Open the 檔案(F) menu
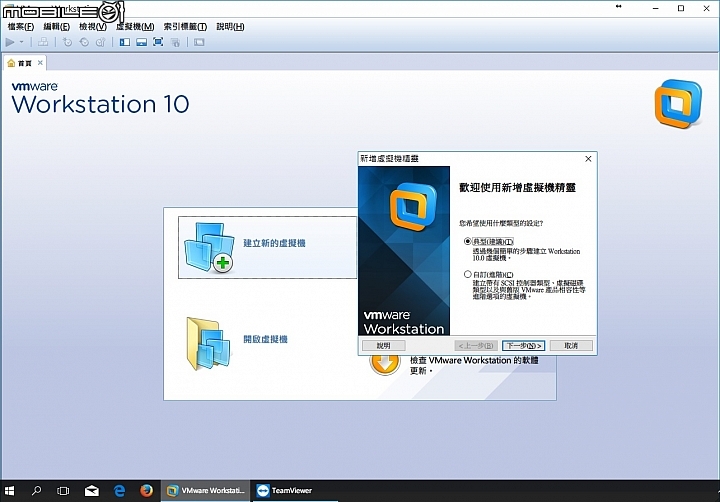 pos(21,27)
